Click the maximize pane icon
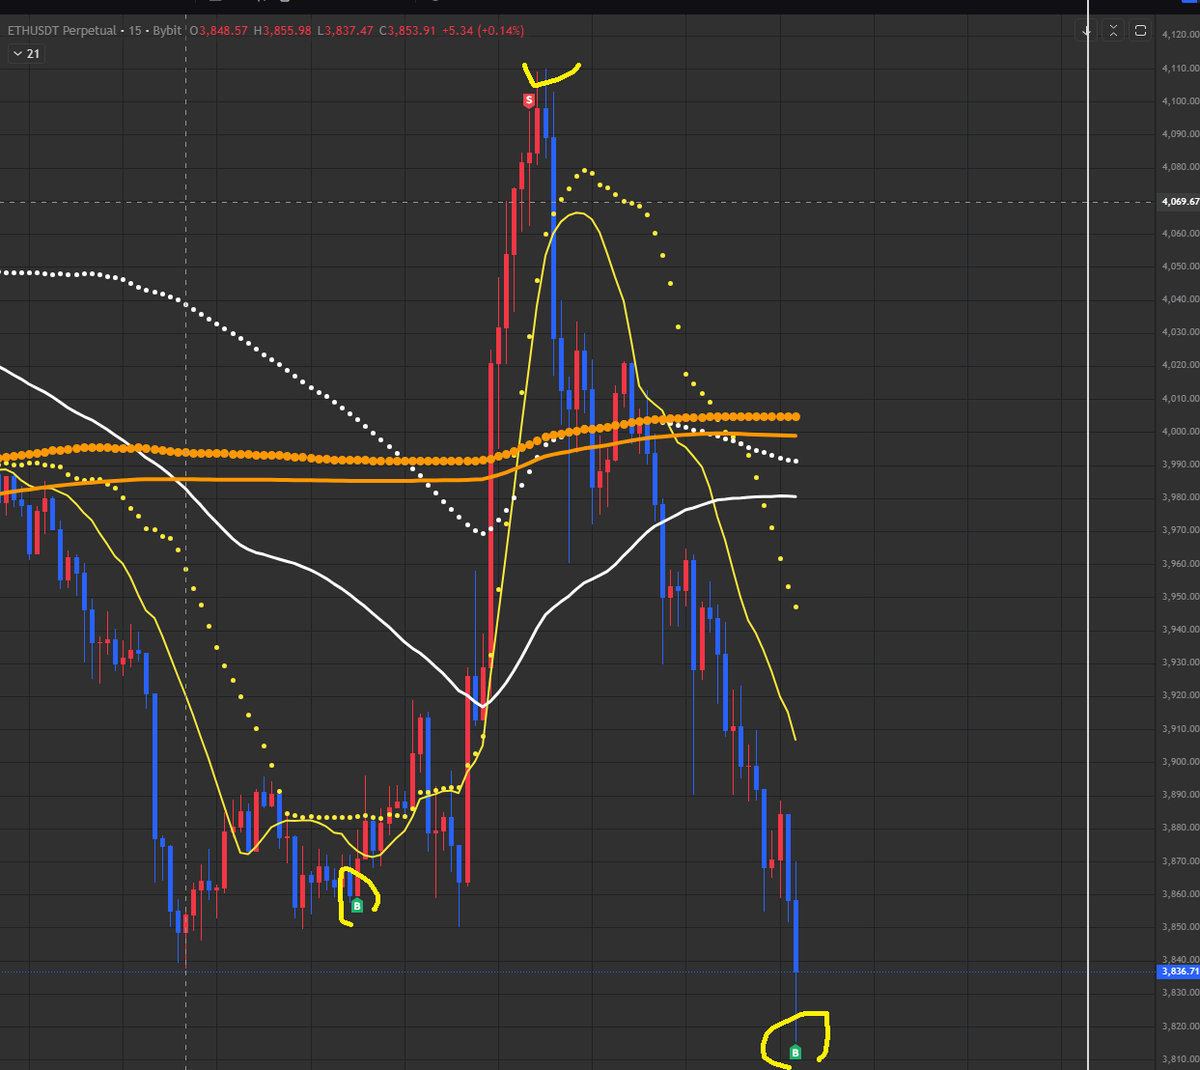 coord(1140,31)
